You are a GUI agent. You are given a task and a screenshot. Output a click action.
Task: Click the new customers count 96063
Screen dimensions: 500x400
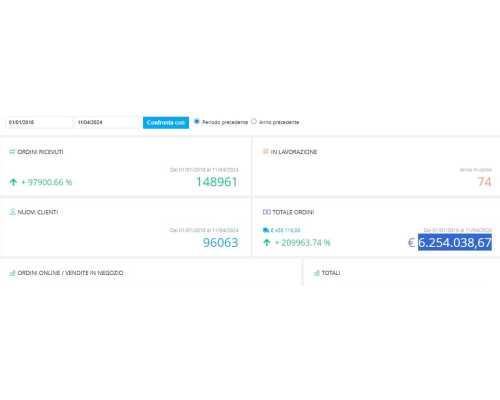tap(220, 243)
